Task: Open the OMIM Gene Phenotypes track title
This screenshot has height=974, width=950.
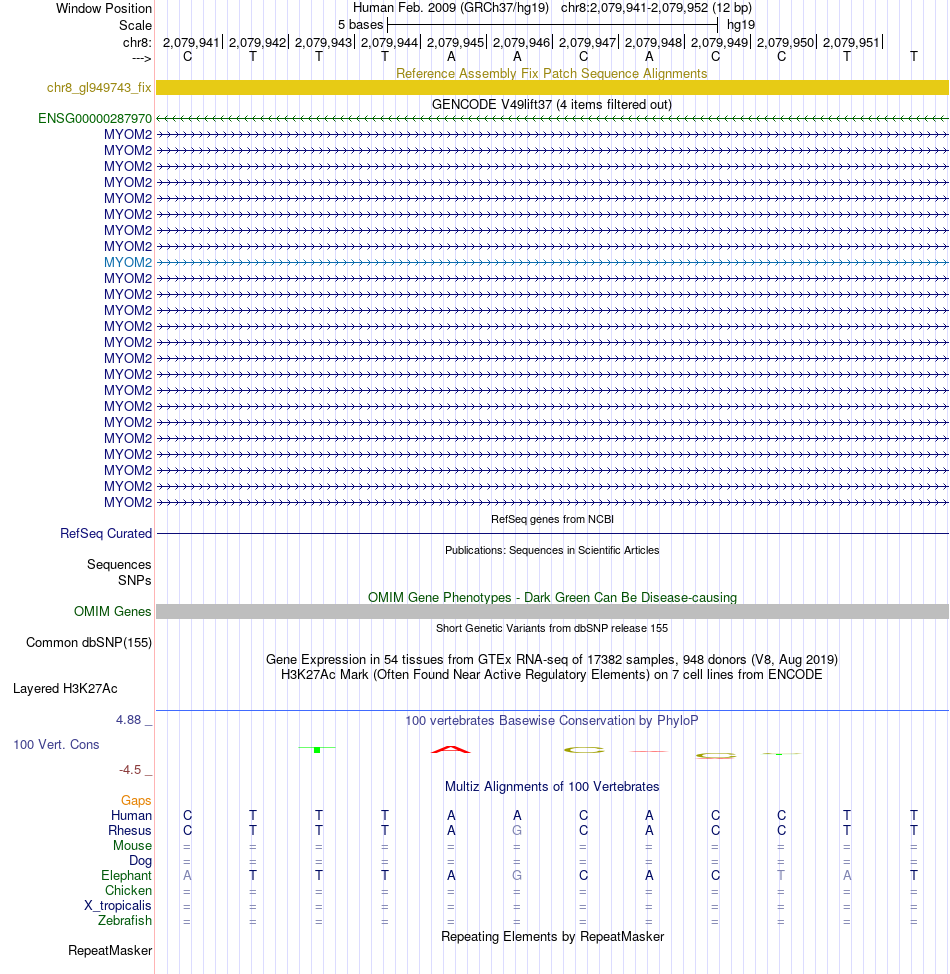Action: [552, 598]
